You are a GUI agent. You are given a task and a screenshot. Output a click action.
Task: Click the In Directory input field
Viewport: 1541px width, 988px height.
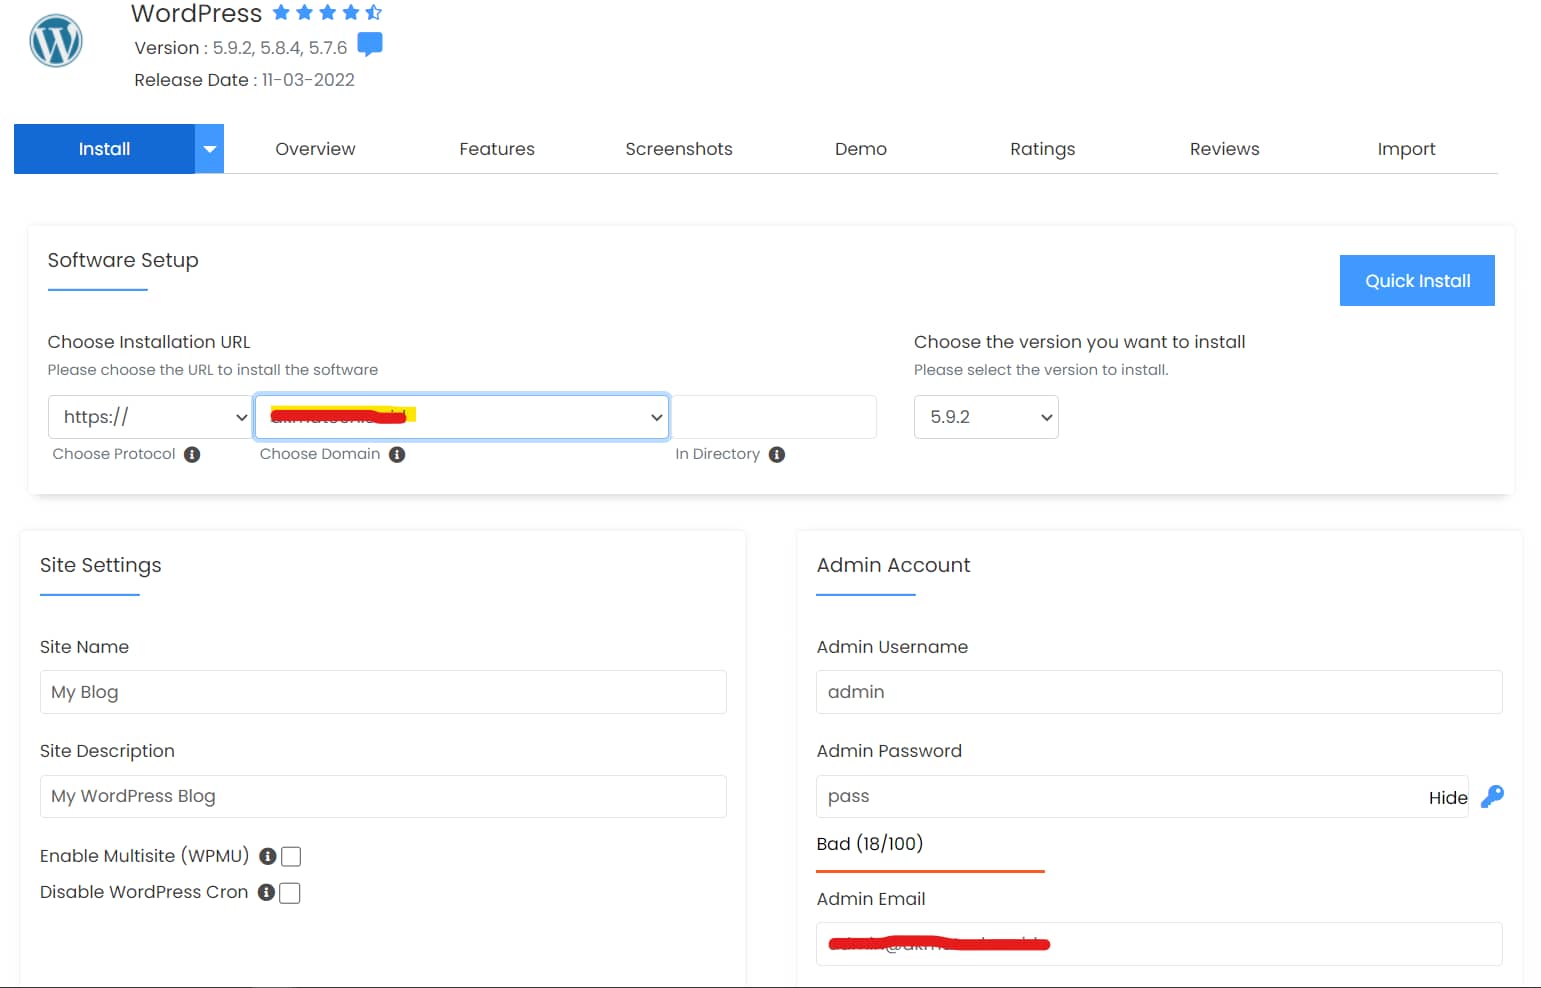pos(774,417)
